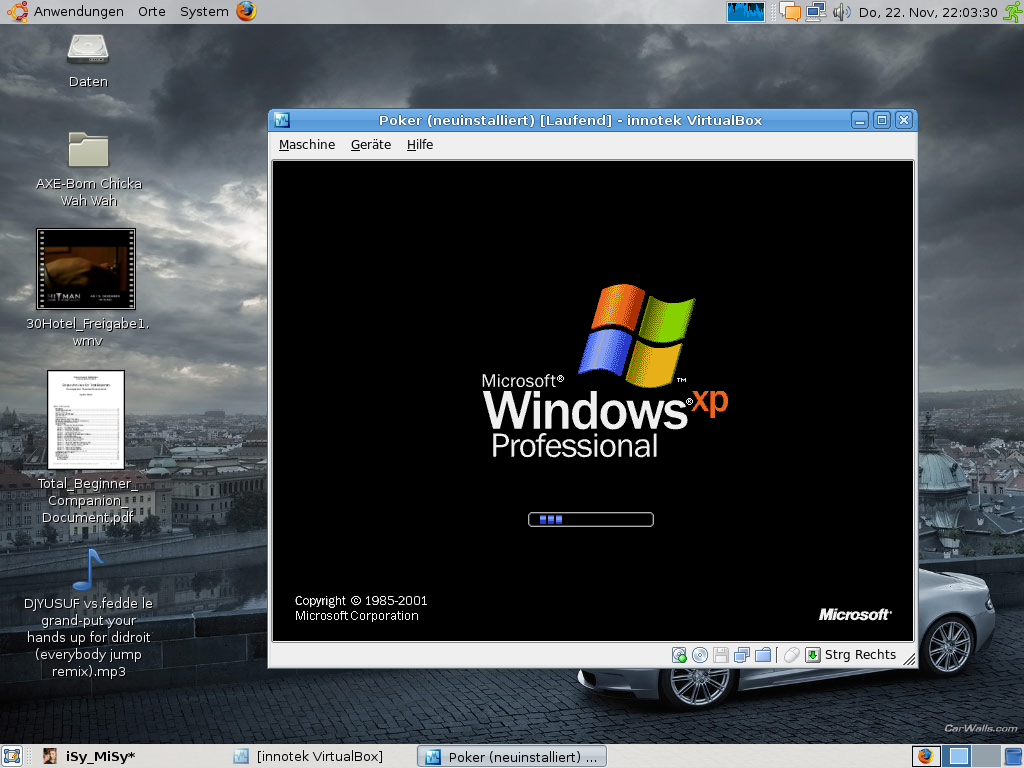Click the shared folders status icon

(763, 655)
